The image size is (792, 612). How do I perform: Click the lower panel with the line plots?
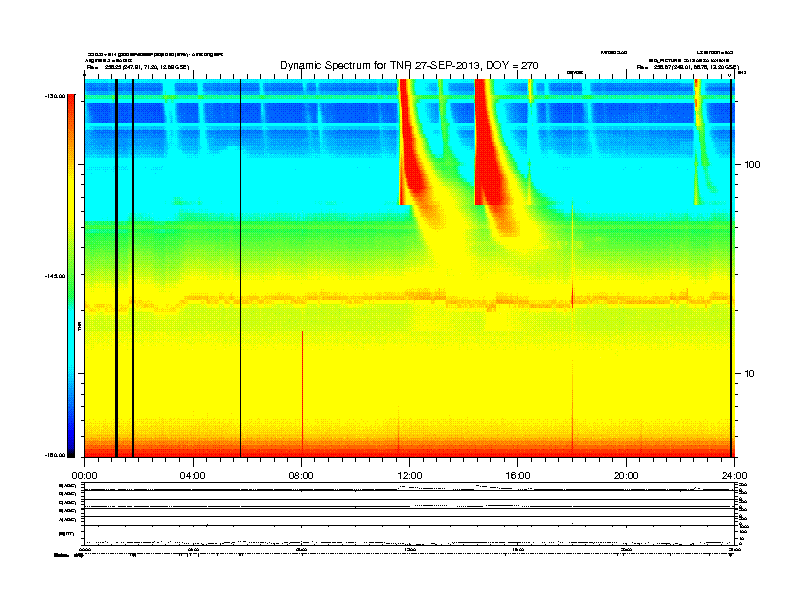409,515
